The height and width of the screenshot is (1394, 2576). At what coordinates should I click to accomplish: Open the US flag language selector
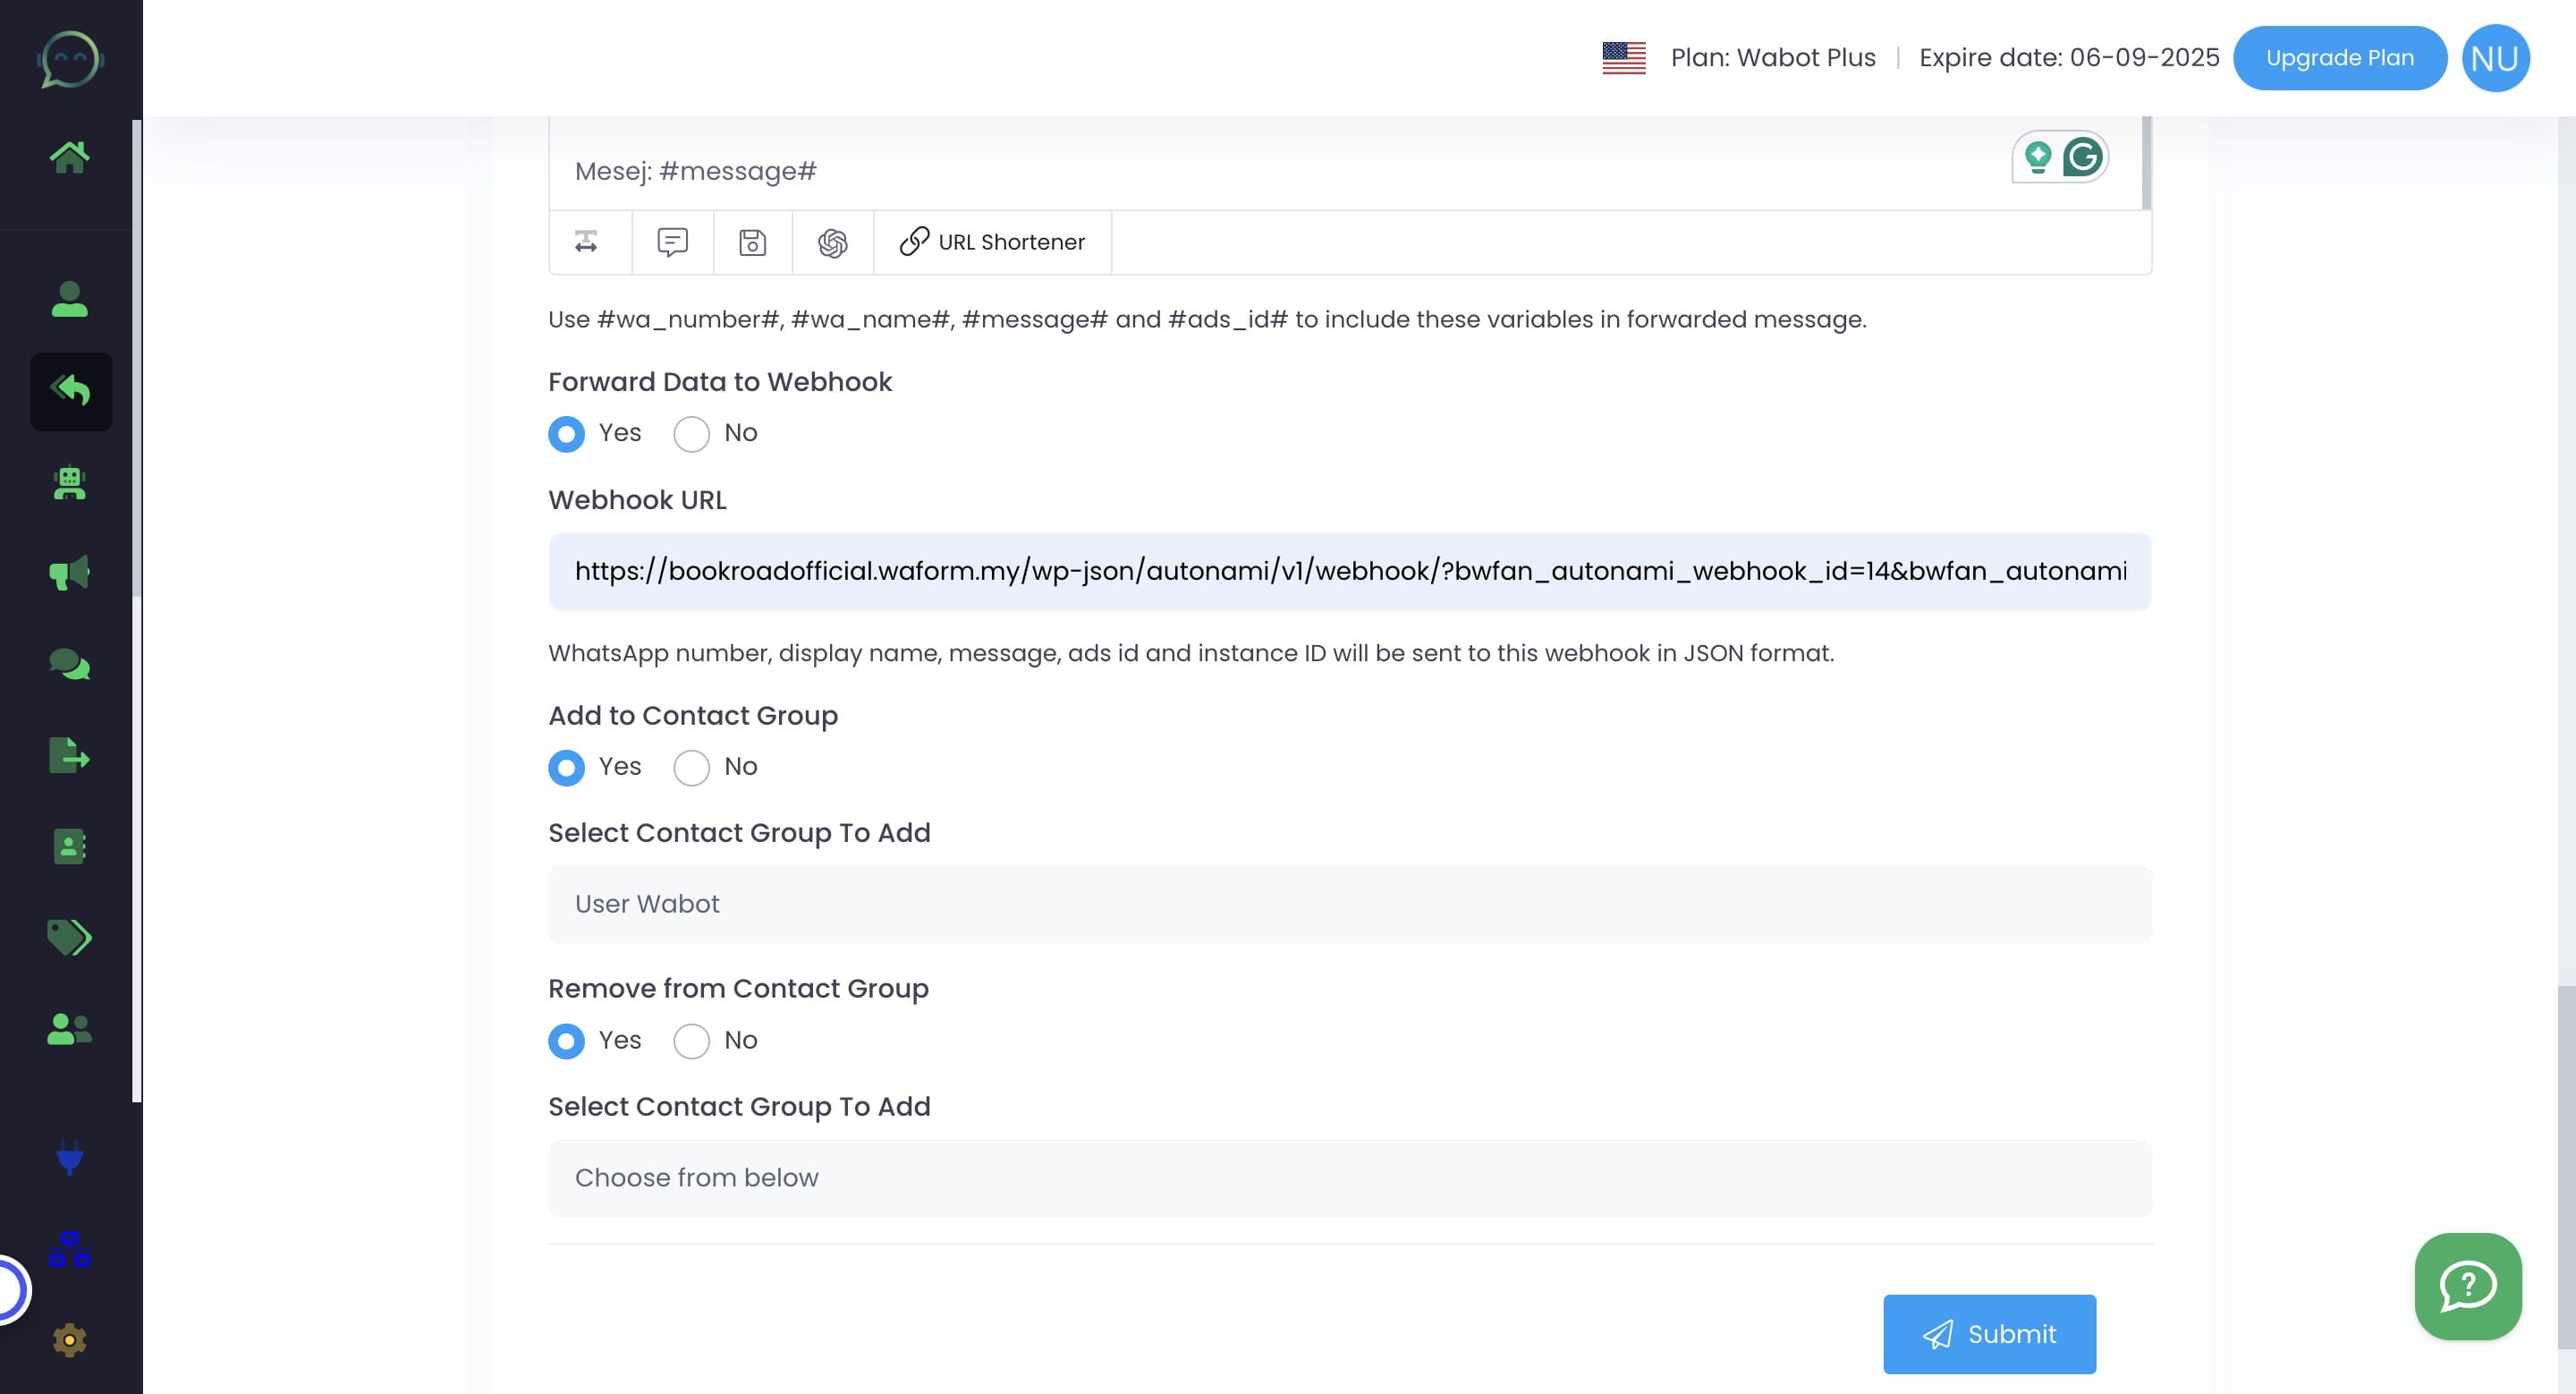(1623, 57)
